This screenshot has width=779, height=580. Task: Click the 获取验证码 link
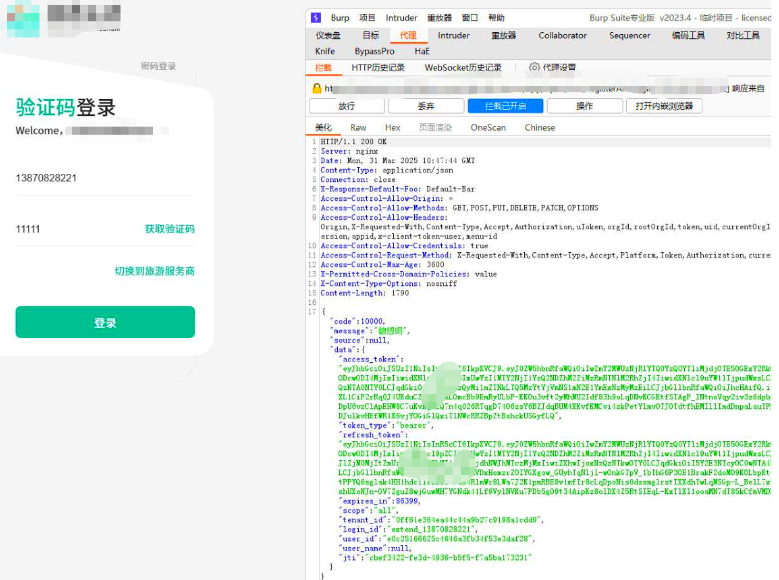[169, 229]
